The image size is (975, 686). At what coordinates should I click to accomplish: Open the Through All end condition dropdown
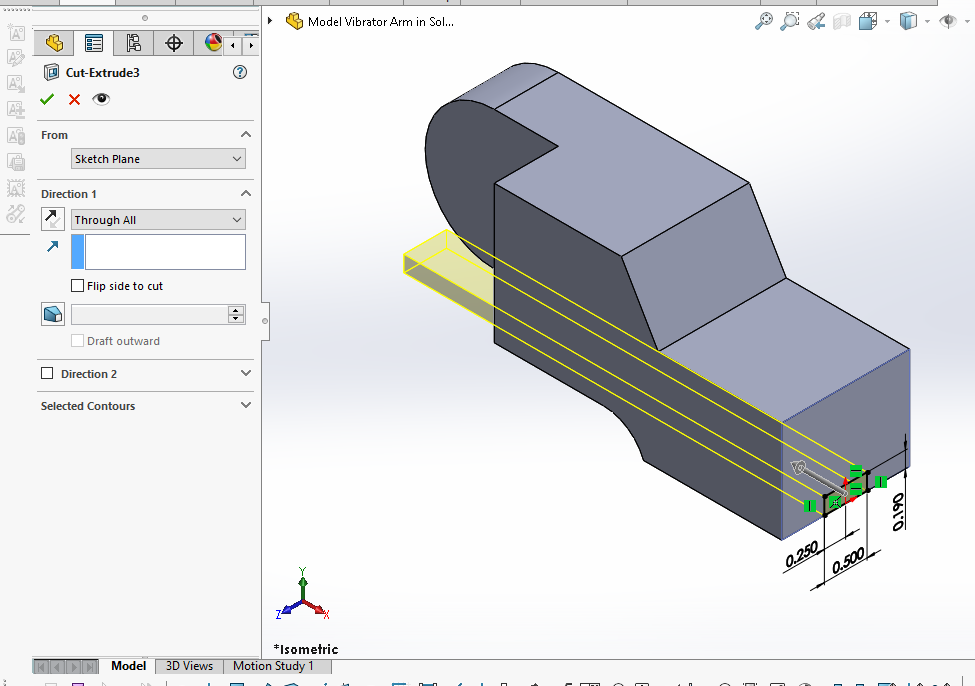click(x=158, y=220)
